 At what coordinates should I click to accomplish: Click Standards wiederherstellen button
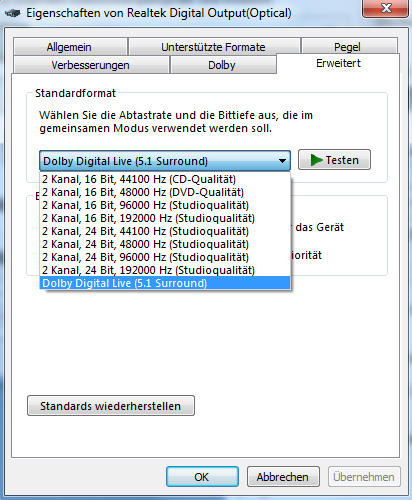[111, 406]
